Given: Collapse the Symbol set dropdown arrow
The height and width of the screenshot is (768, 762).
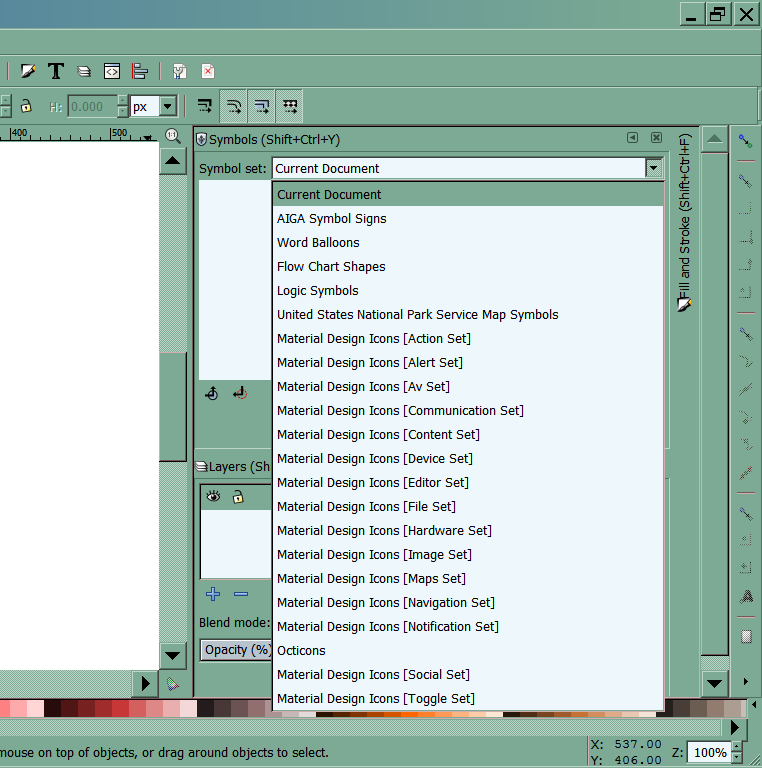Looking at the screenshot, I should tap(653, 168).
